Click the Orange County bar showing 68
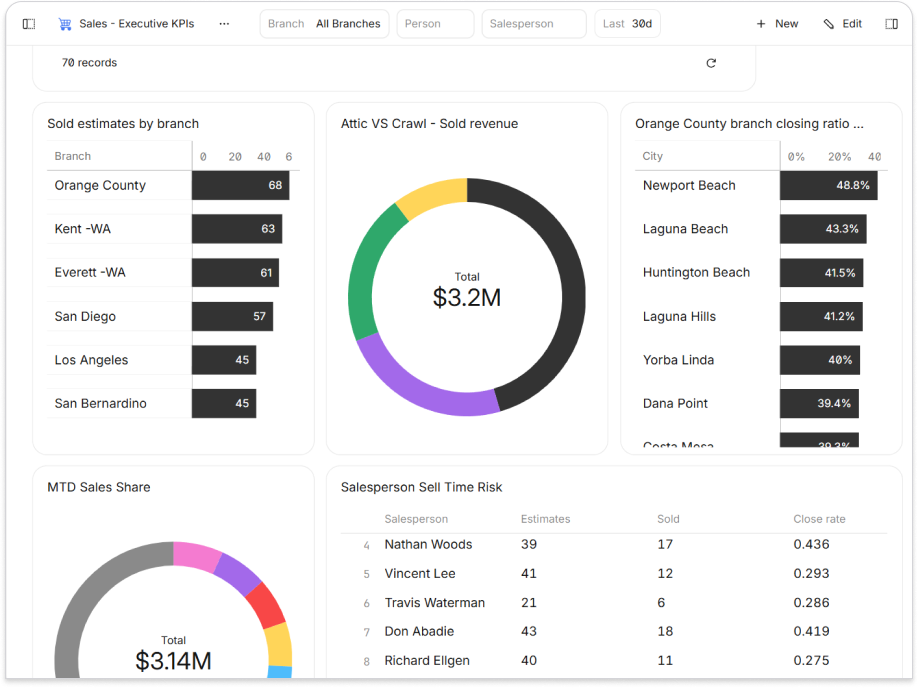This screenshot has width=918, height=688. [240, 186]
